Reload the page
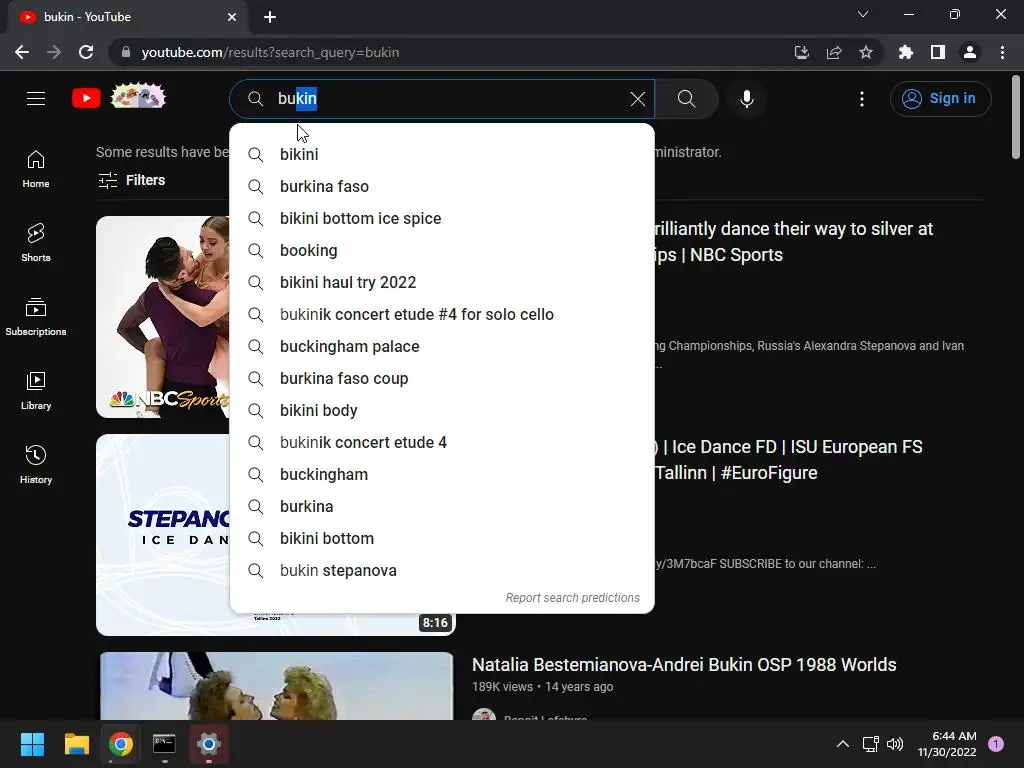The image size is (1024, 768). pyautogui.click(x=86, y=52)
